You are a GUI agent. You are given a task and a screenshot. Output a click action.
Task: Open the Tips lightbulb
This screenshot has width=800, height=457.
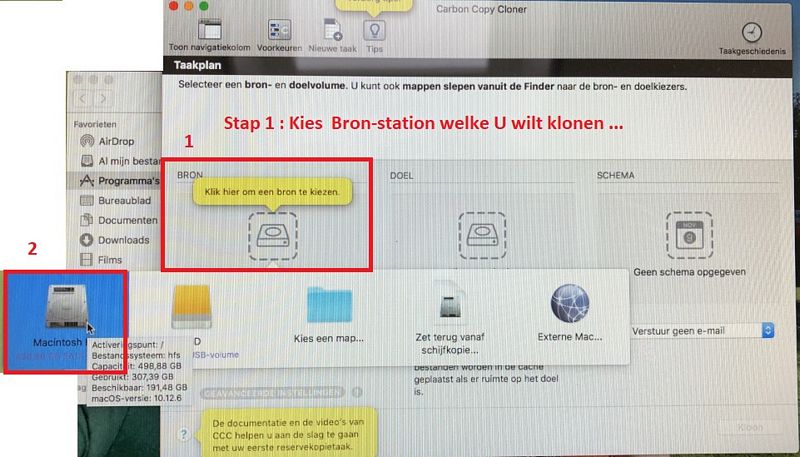(x=374, y=36)
